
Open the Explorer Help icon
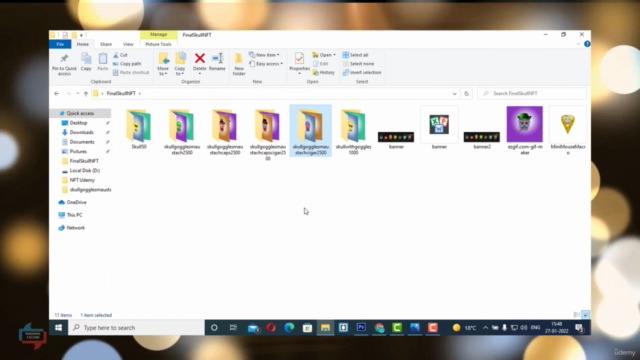point(587,44)
